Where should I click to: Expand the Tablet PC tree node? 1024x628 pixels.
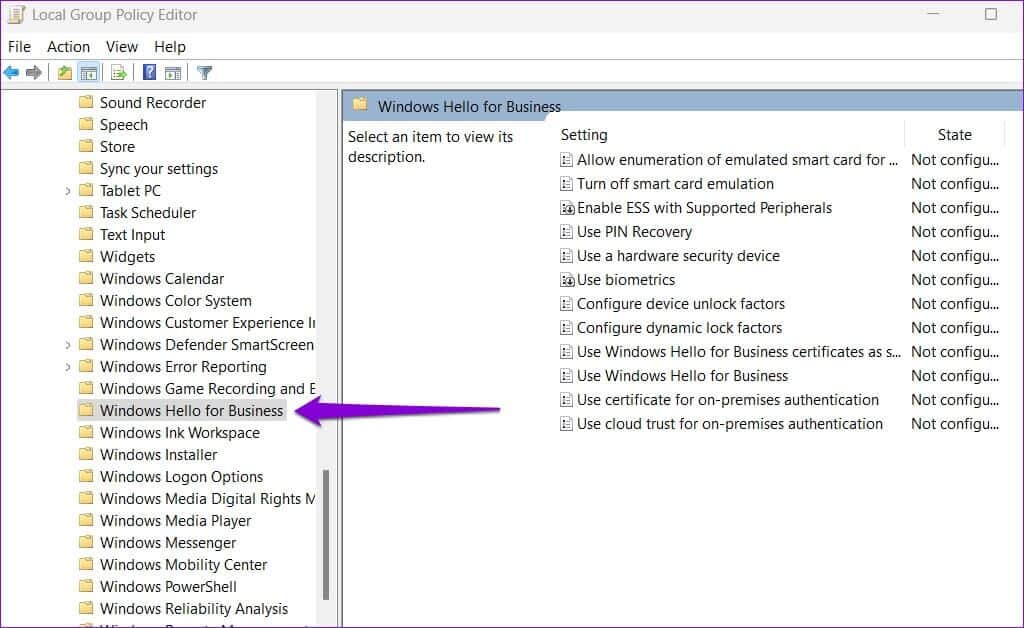68,191
